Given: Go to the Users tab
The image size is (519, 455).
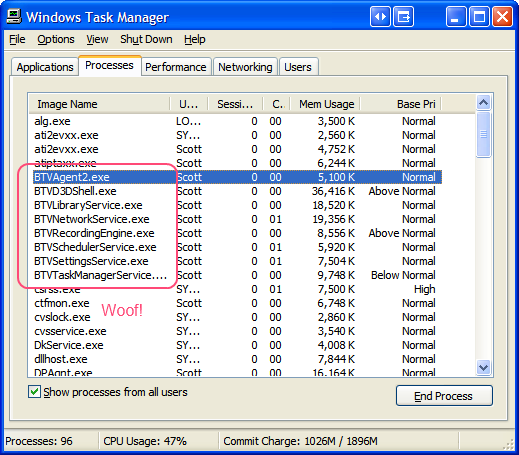Looking at the screenshot, I should (298, 67).
